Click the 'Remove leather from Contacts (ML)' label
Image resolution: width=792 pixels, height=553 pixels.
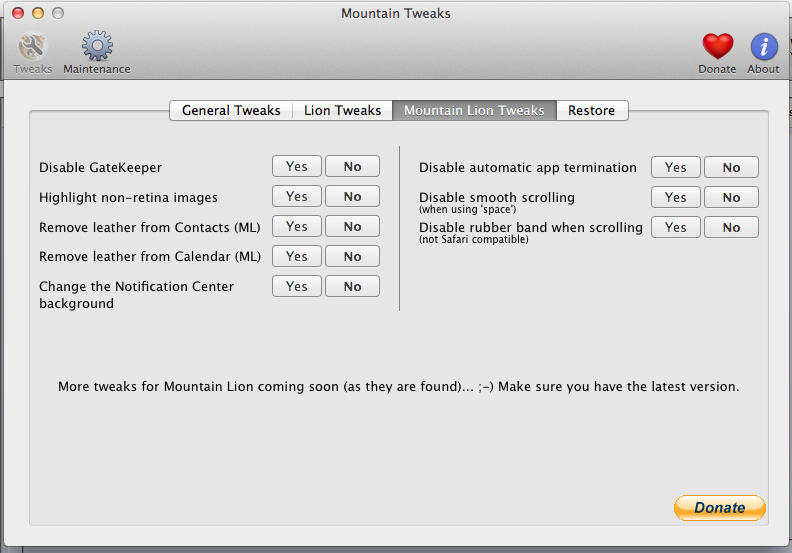150,227
